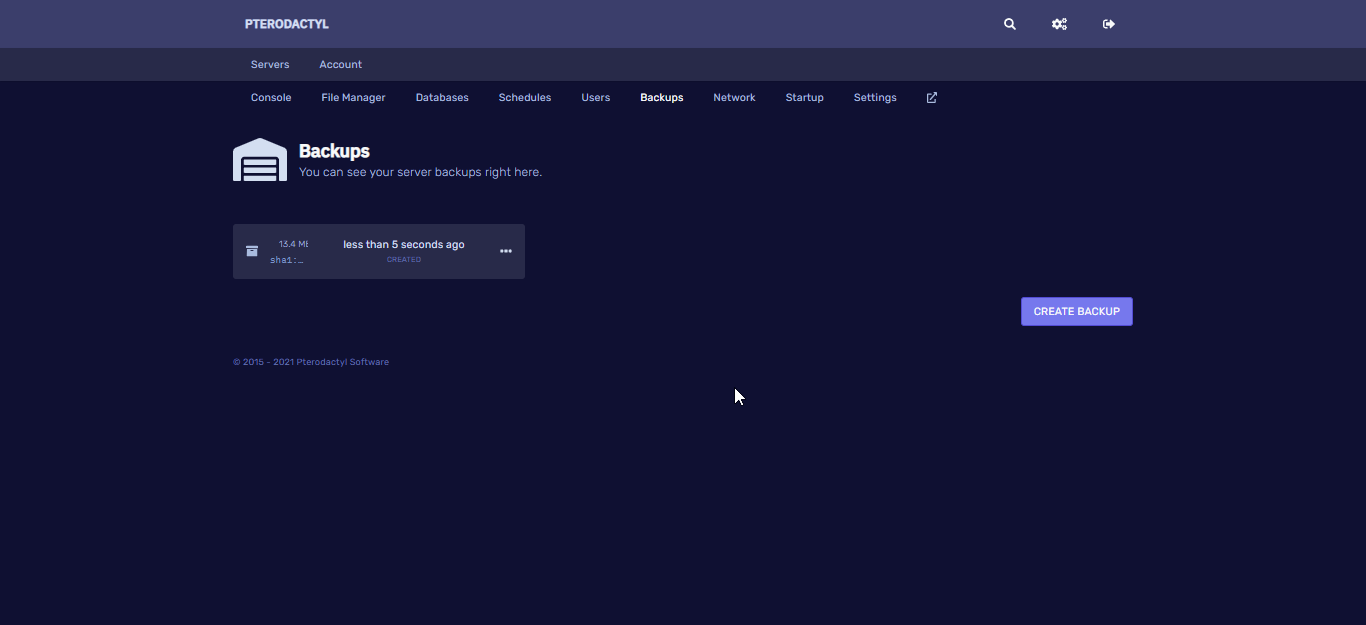This screenshot has height=625, width=1366.
Task: Go to the Servers page
Action: (x=270, y=65)
